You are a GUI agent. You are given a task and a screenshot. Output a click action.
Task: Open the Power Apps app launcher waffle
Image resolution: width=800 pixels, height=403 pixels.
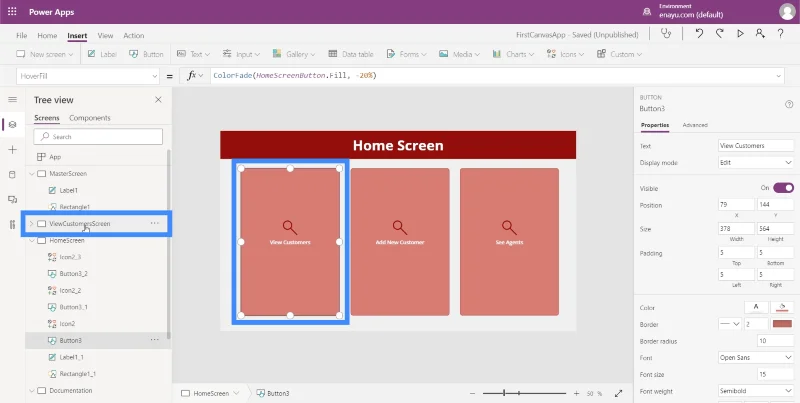tap(12, 12)
